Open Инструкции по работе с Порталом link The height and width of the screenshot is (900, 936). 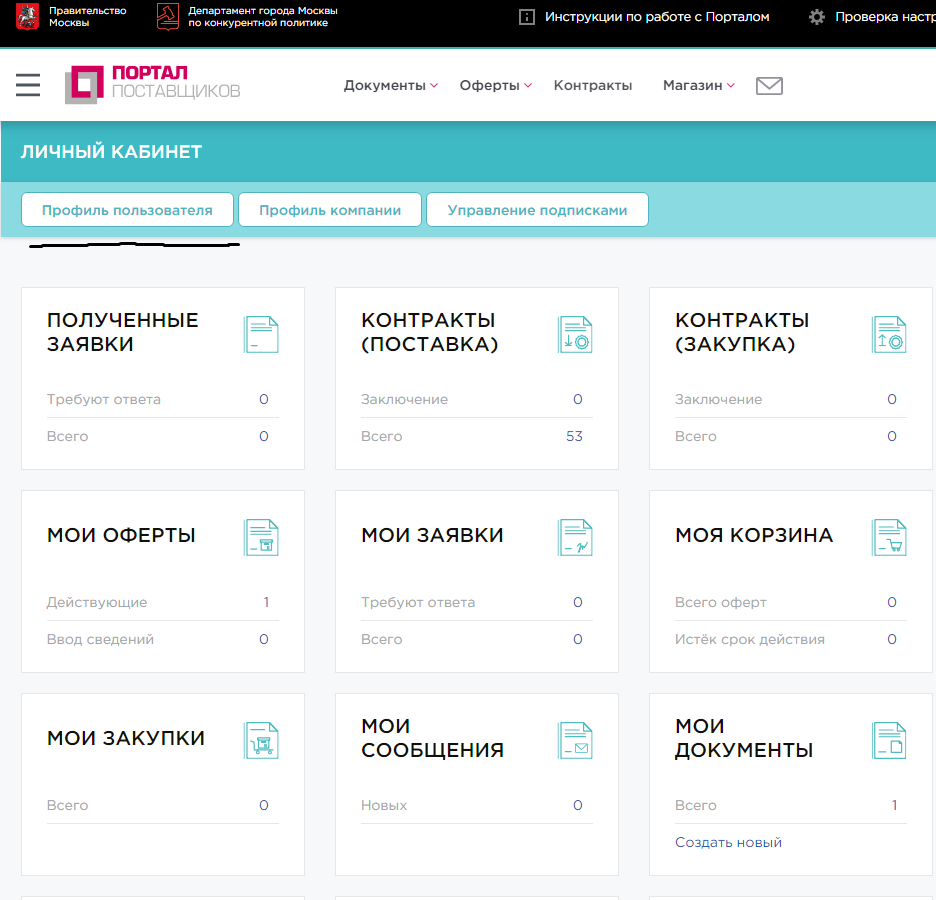click(656, 17)
